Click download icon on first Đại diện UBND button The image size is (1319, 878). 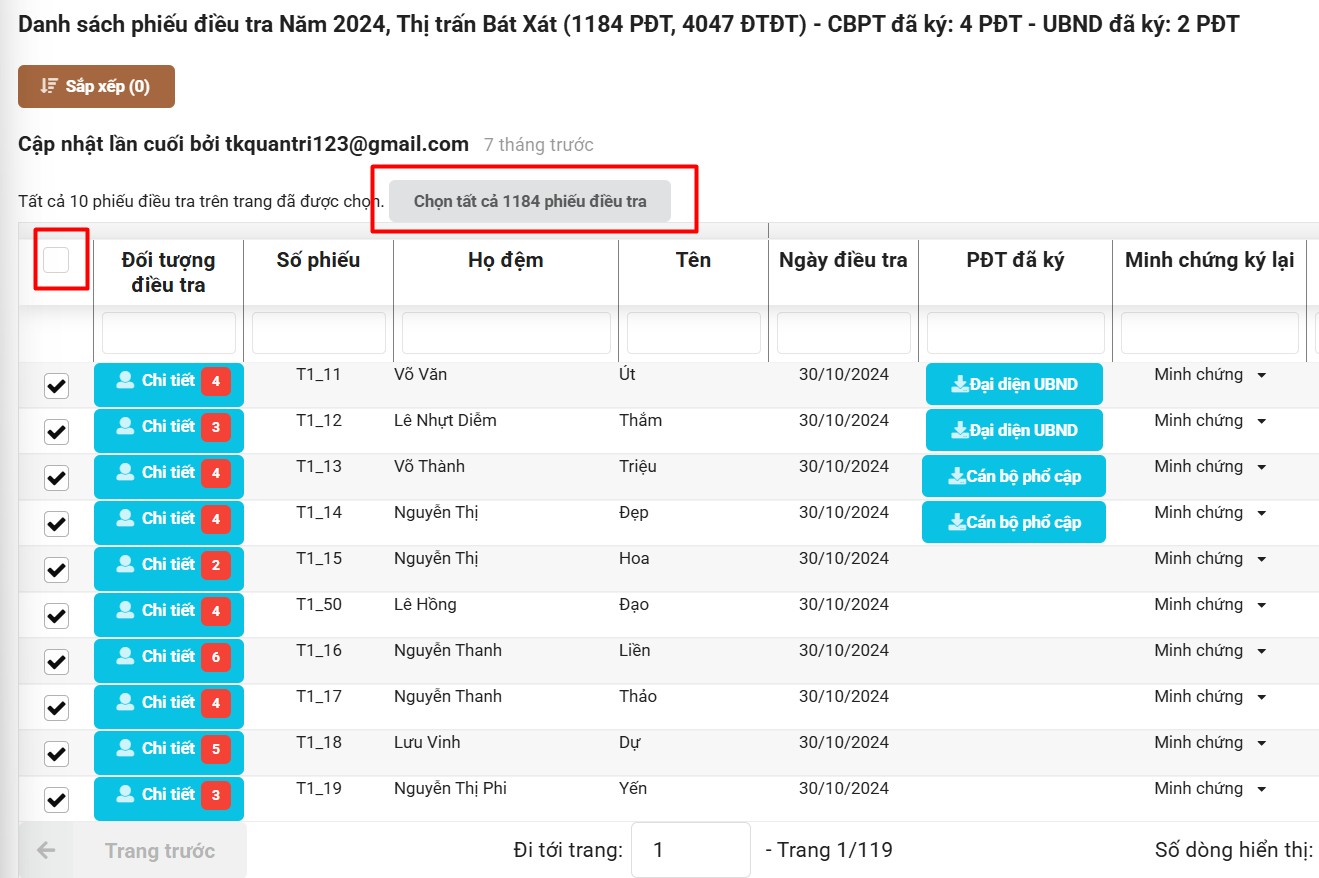pyautogui.click(x=959, y=384)
